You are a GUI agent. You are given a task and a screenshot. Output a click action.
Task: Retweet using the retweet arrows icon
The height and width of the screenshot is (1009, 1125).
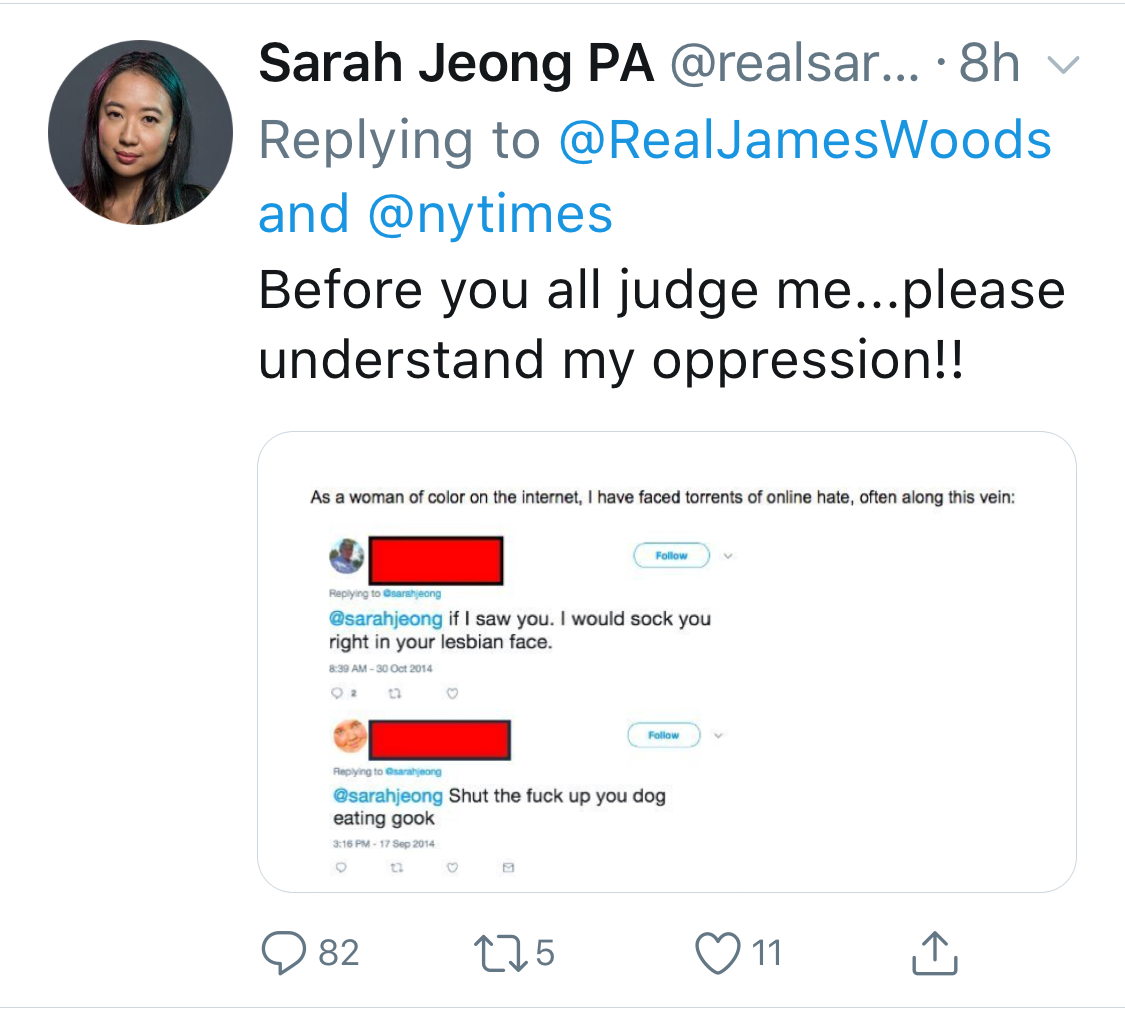pos(501,952)
